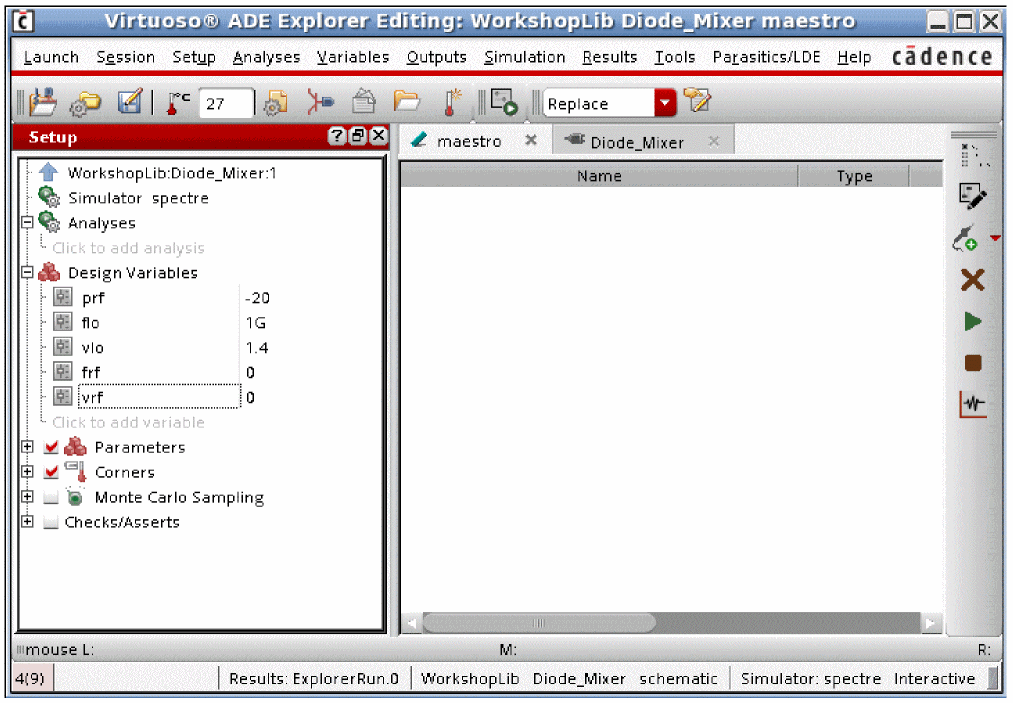Viewport: 1013px width, 703px height.
Task: Collapse the Analyses tree node
Action: [x=27, y=222]
